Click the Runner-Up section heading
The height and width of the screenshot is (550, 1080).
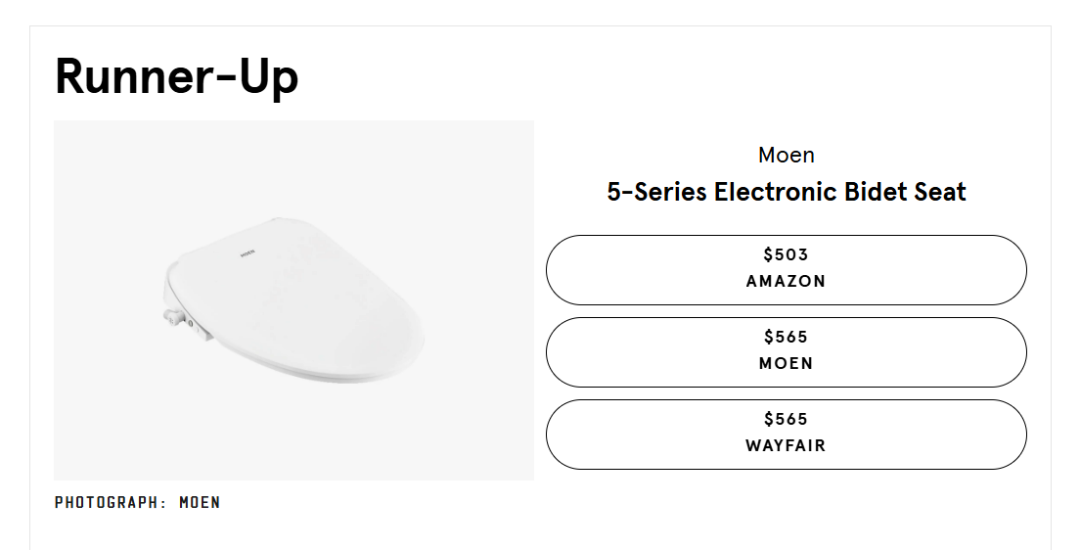pos(176,77)
